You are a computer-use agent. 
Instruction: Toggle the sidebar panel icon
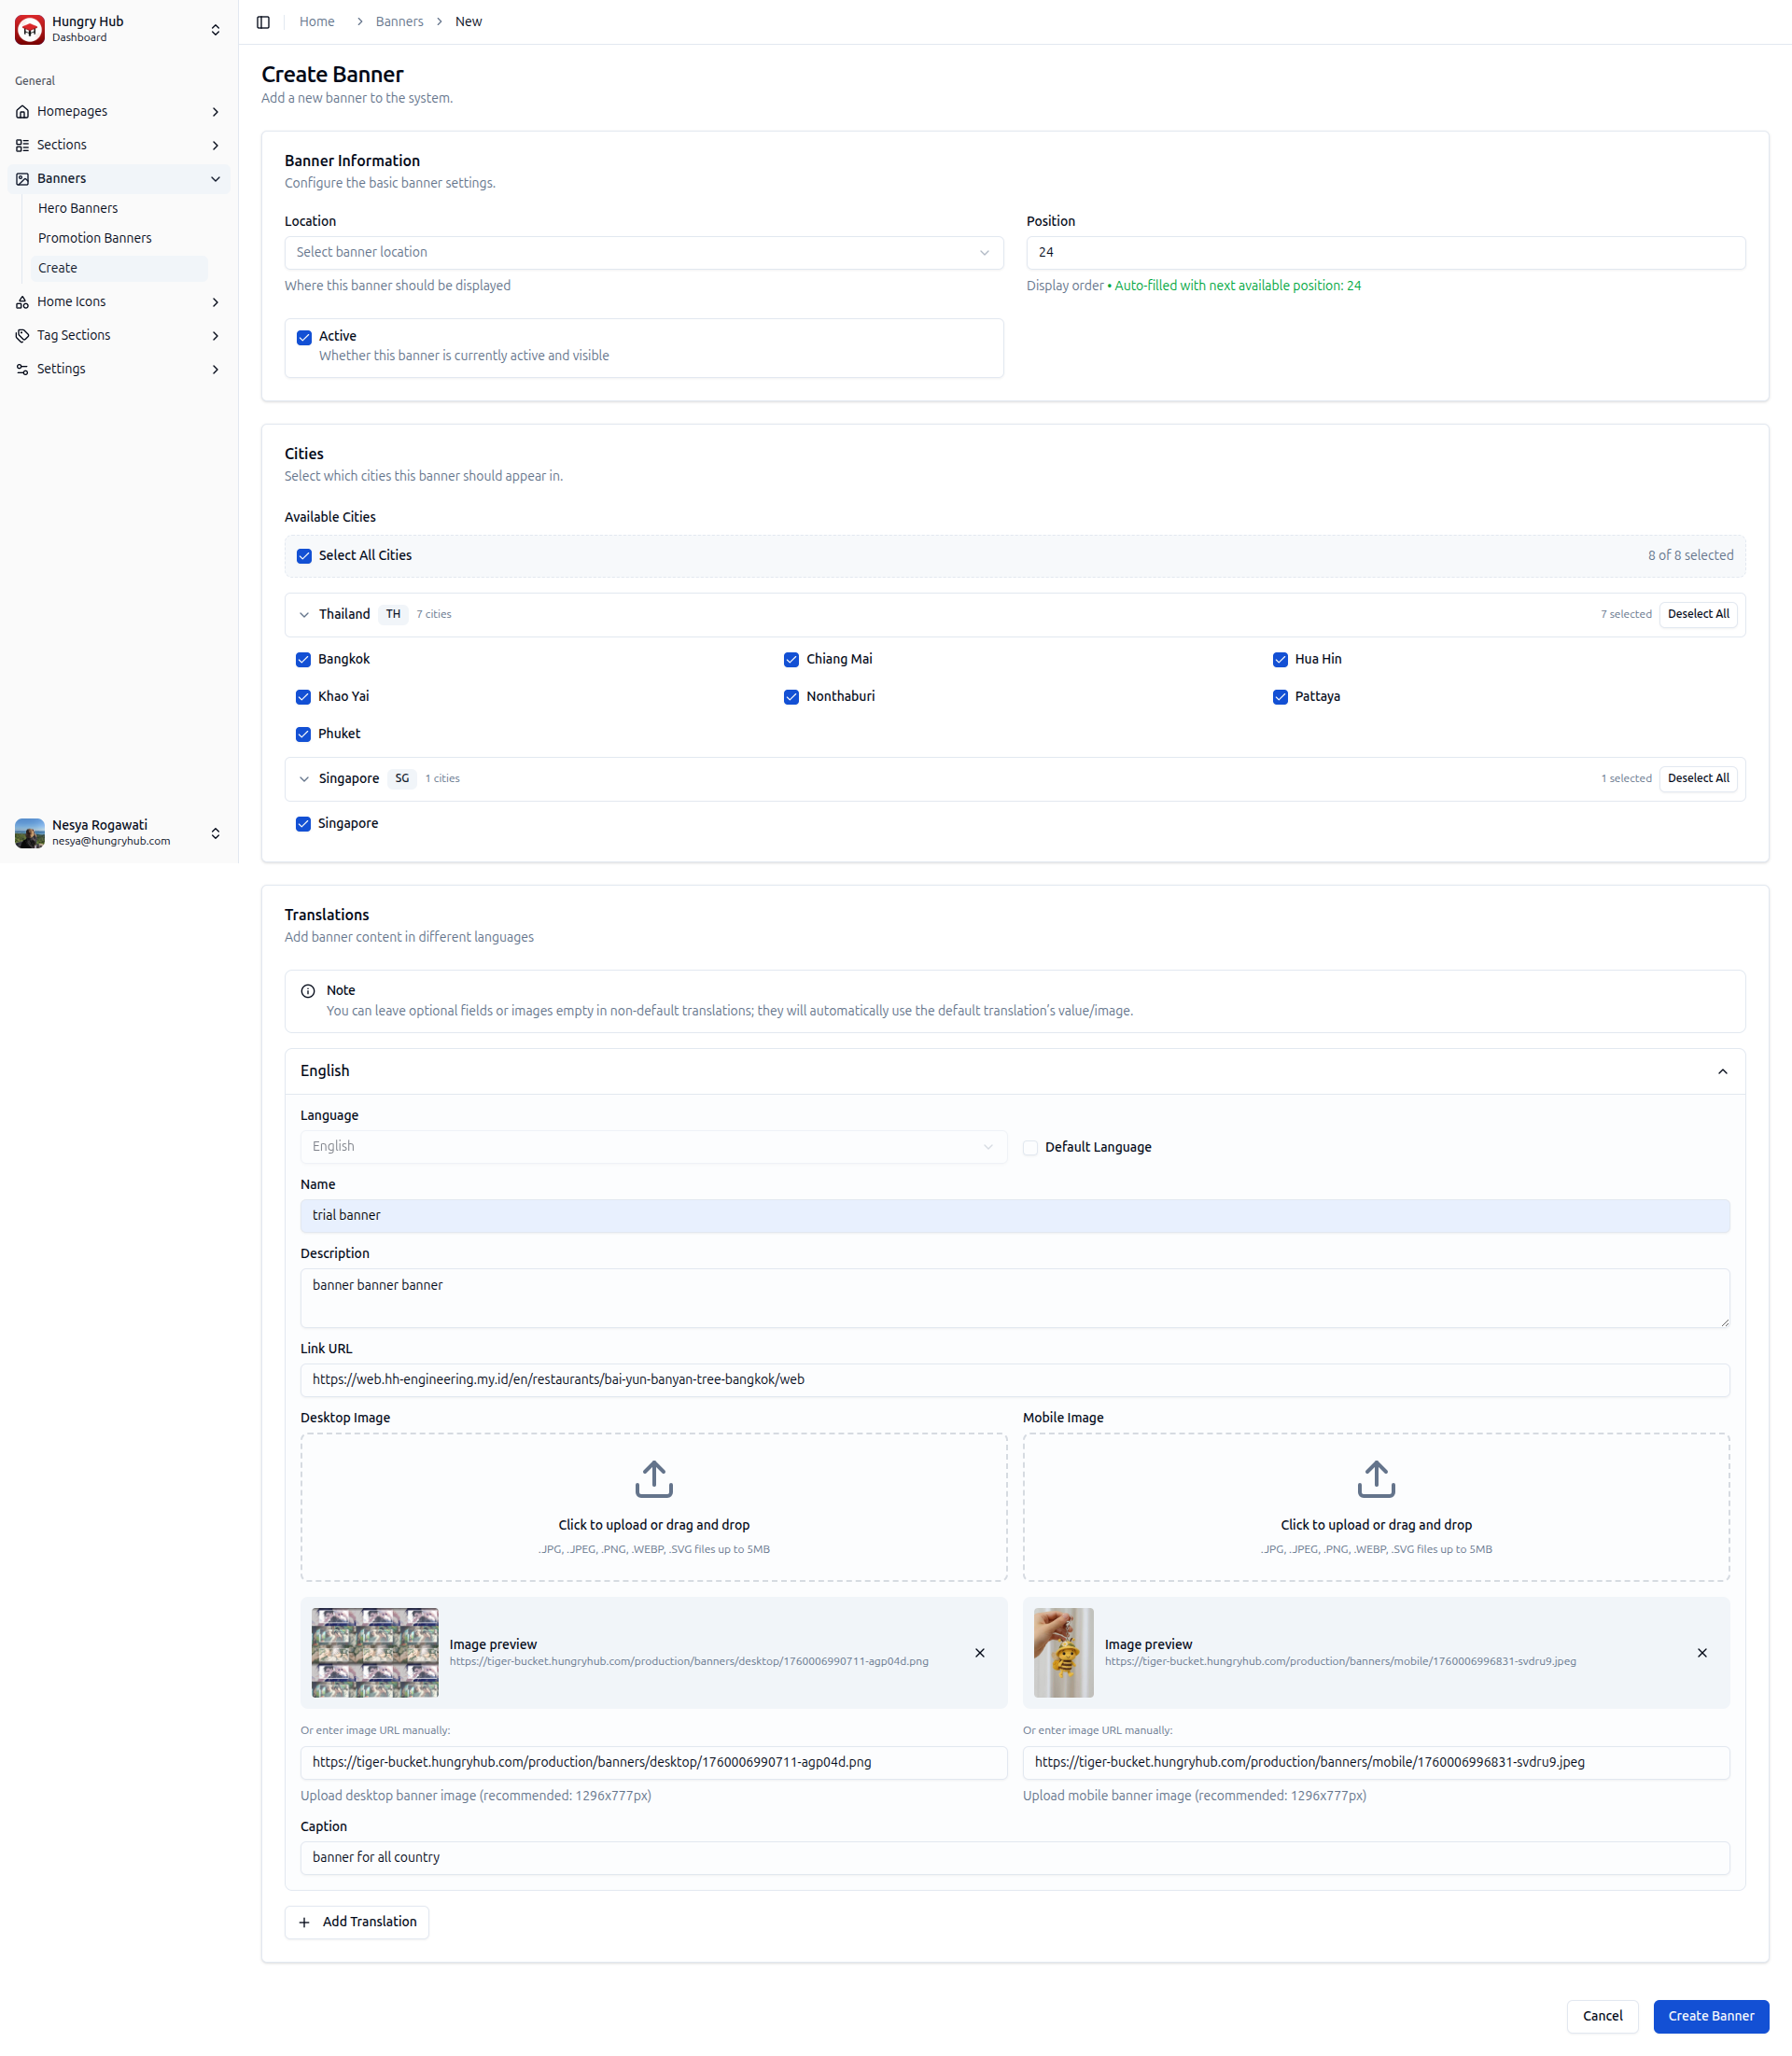[263, 22]
